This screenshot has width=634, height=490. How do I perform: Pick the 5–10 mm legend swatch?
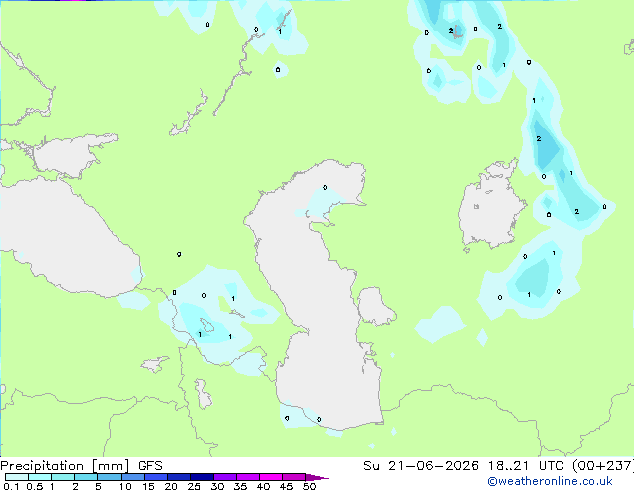109,477
